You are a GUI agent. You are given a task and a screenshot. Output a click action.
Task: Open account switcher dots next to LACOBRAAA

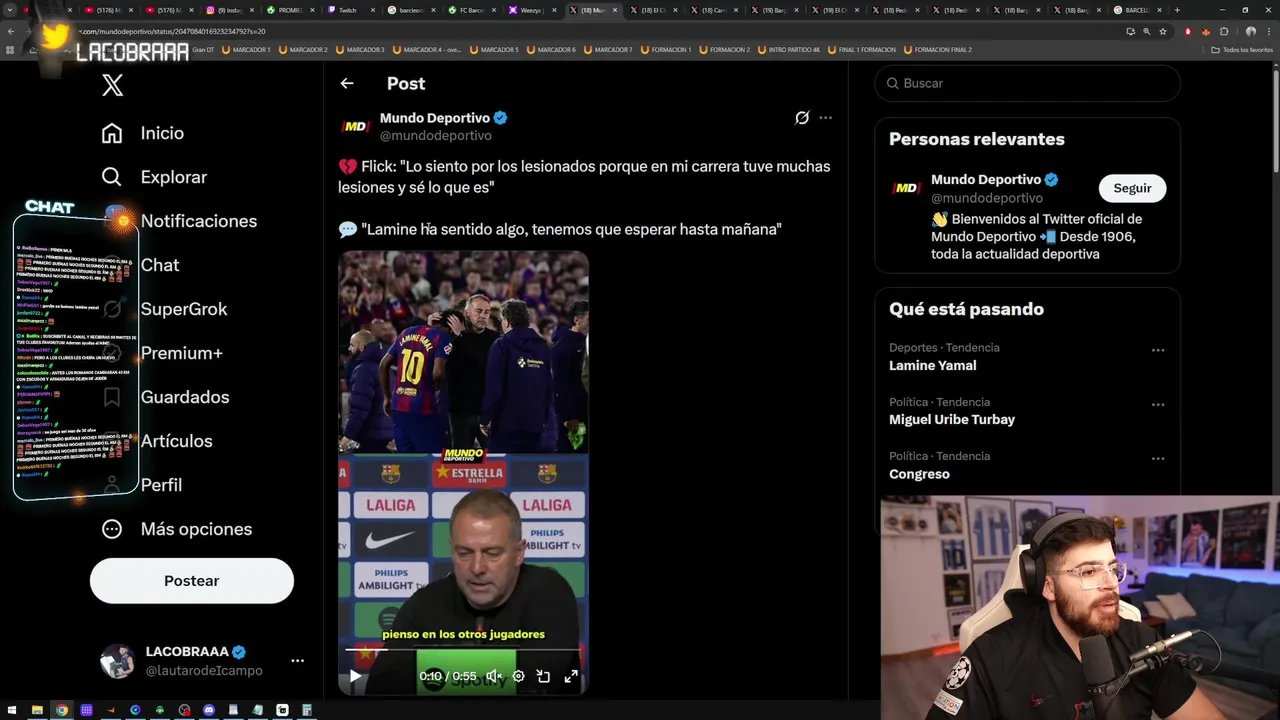[297, 661]
